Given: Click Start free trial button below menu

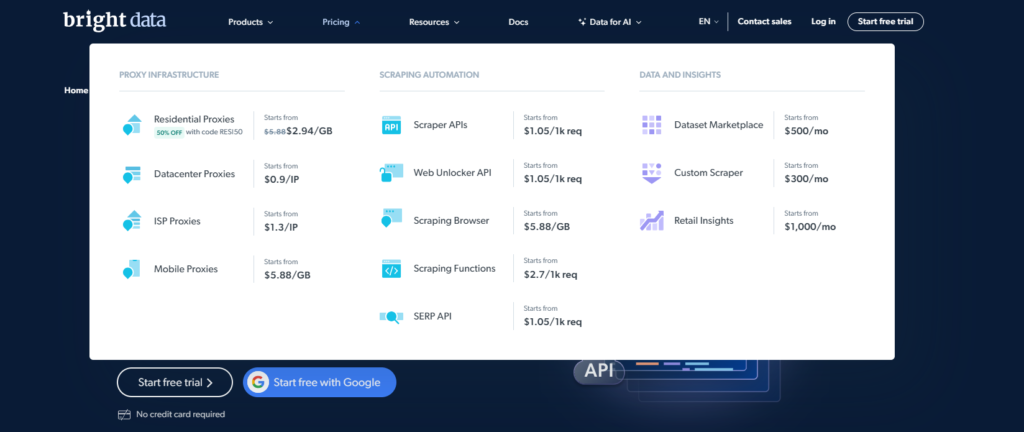Looking at the screenshot, I should point(175,382).
